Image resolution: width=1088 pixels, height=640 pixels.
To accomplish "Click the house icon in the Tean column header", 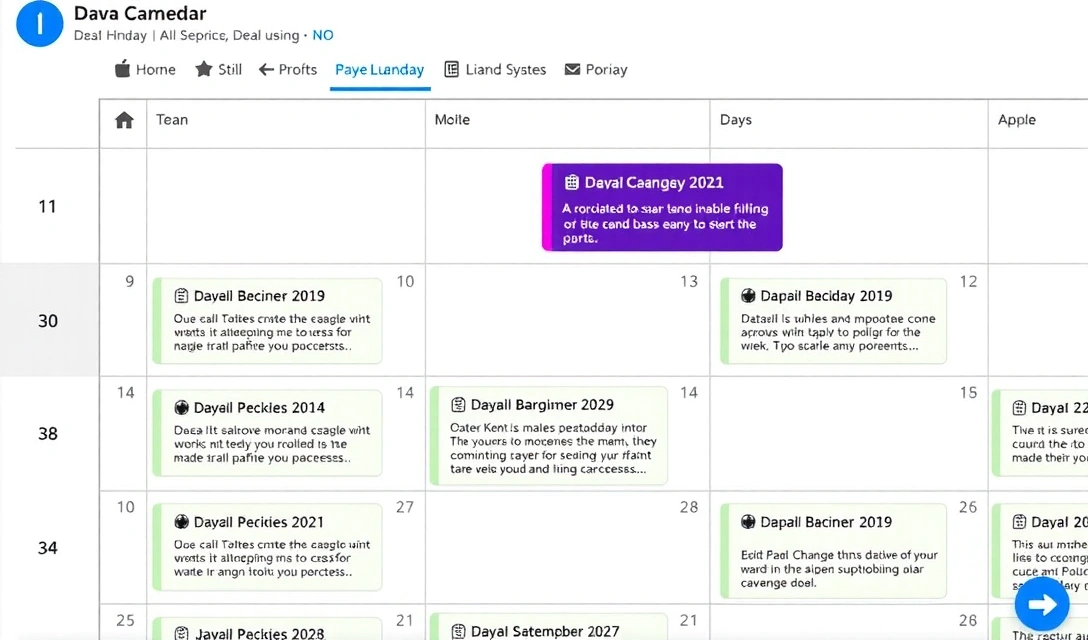I will click(123, 119).
